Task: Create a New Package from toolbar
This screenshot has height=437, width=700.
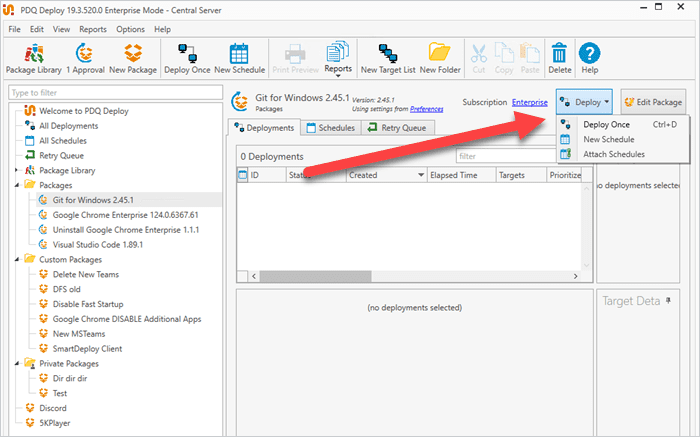Action: click(x=133, y=58)
